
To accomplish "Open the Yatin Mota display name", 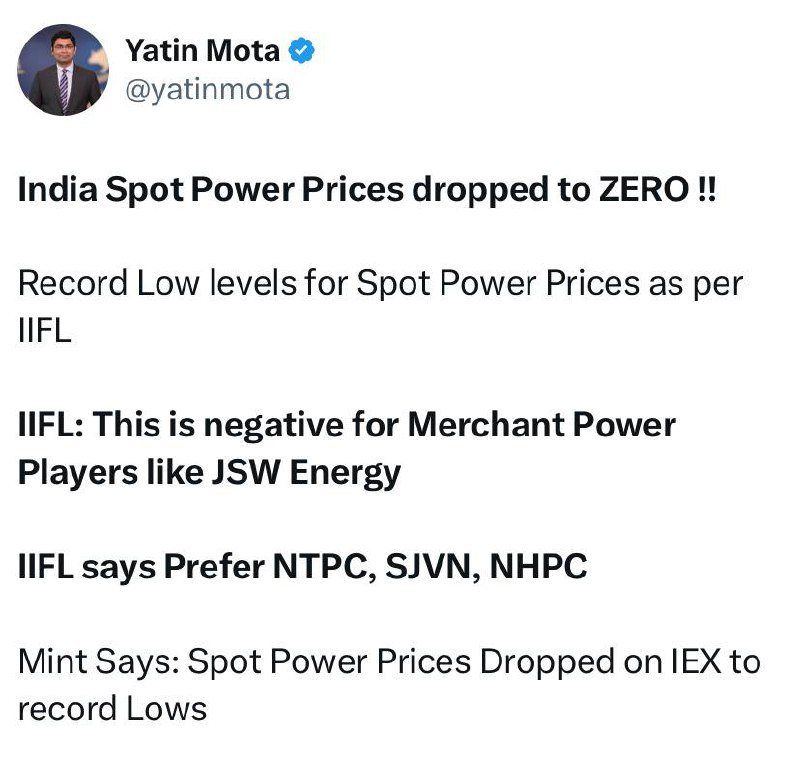I will (x=203, y=50).
